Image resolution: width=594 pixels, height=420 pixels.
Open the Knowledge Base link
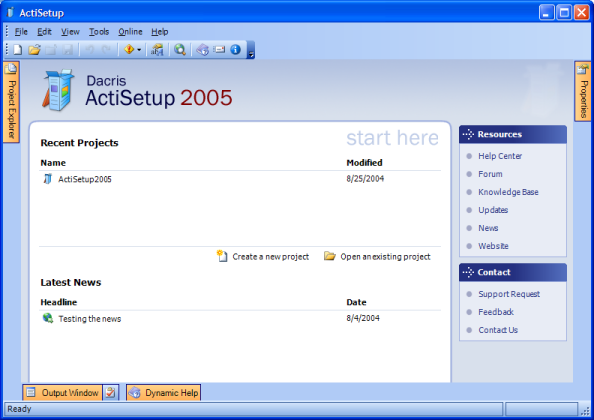(508, 192)
